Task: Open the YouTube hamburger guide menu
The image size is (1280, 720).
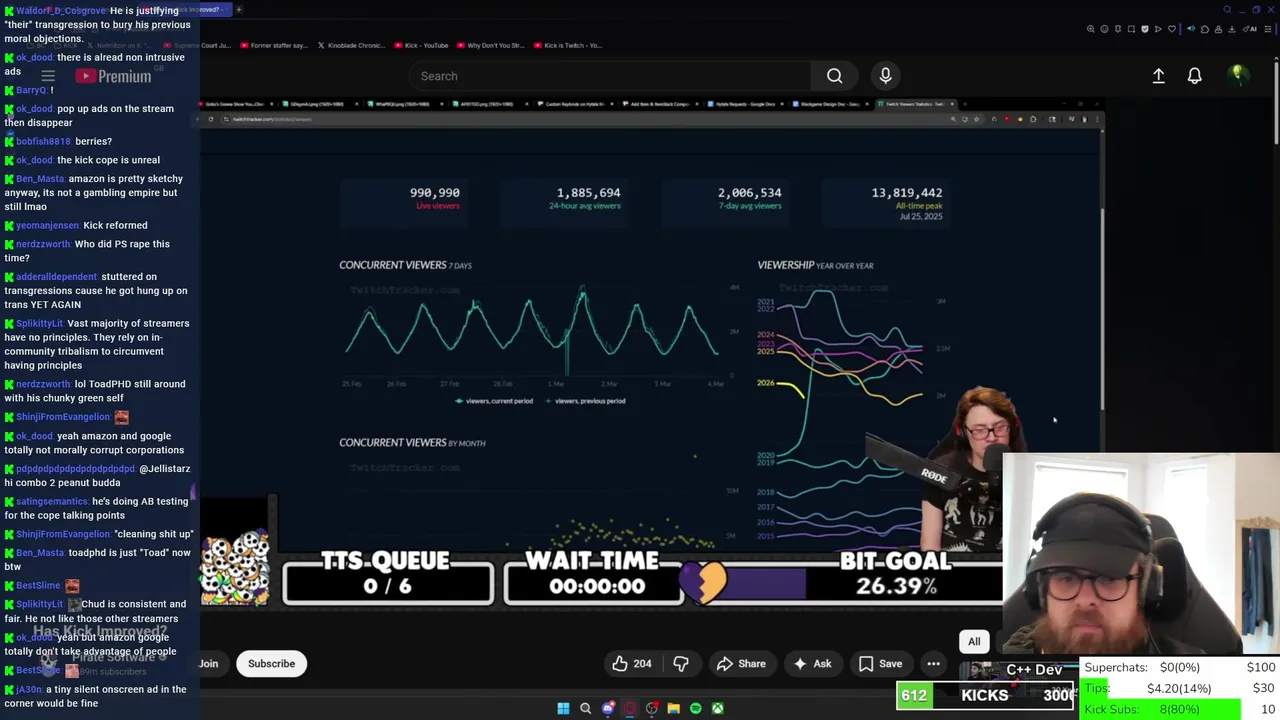Action: [48, 76]
